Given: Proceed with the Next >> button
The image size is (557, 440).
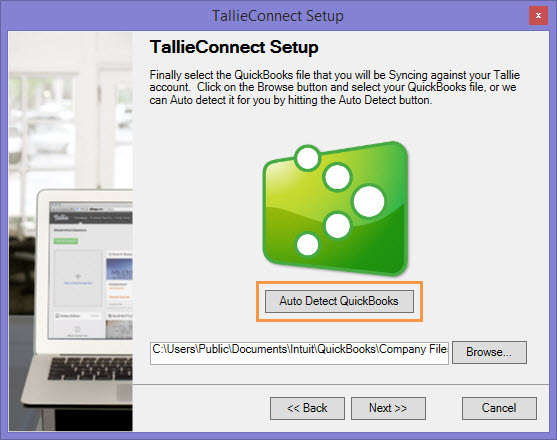Looking at the screenshot, I should 388,408.
